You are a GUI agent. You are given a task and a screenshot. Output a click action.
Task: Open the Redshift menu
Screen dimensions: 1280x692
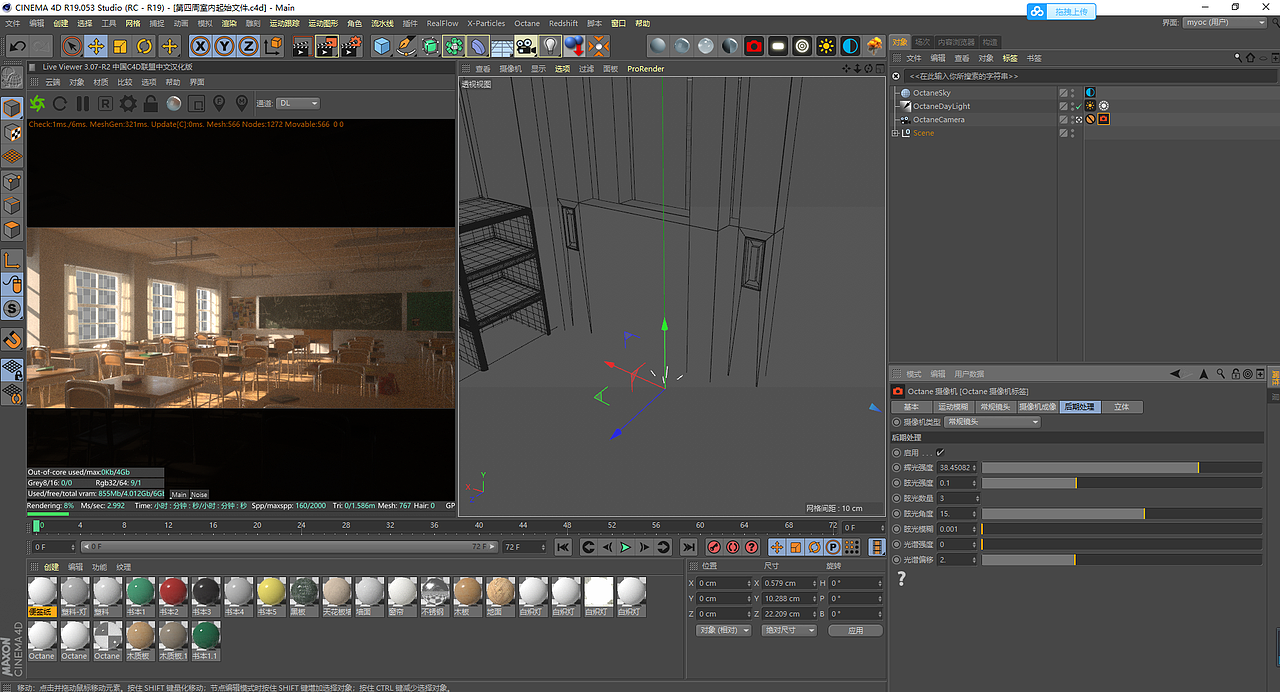tap(563, 23)
